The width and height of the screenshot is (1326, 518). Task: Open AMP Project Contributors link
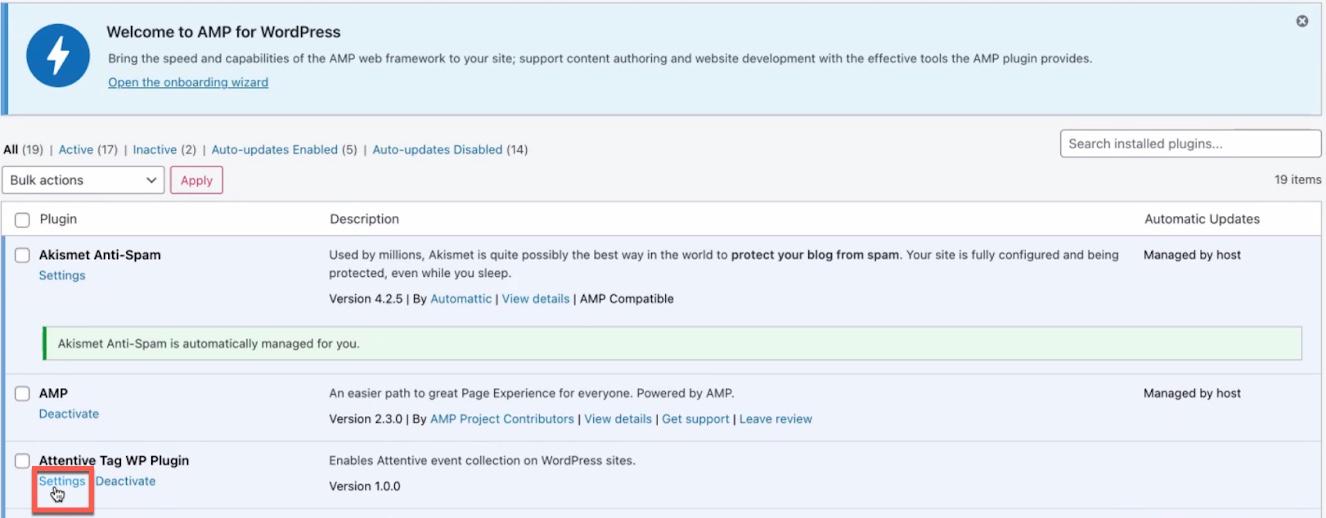point(502,419)
